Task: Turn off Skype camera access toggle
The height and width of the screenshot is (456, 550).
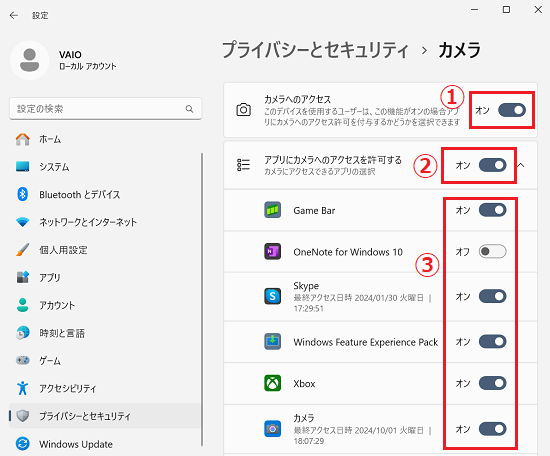Action: click(x=492, y=296)
